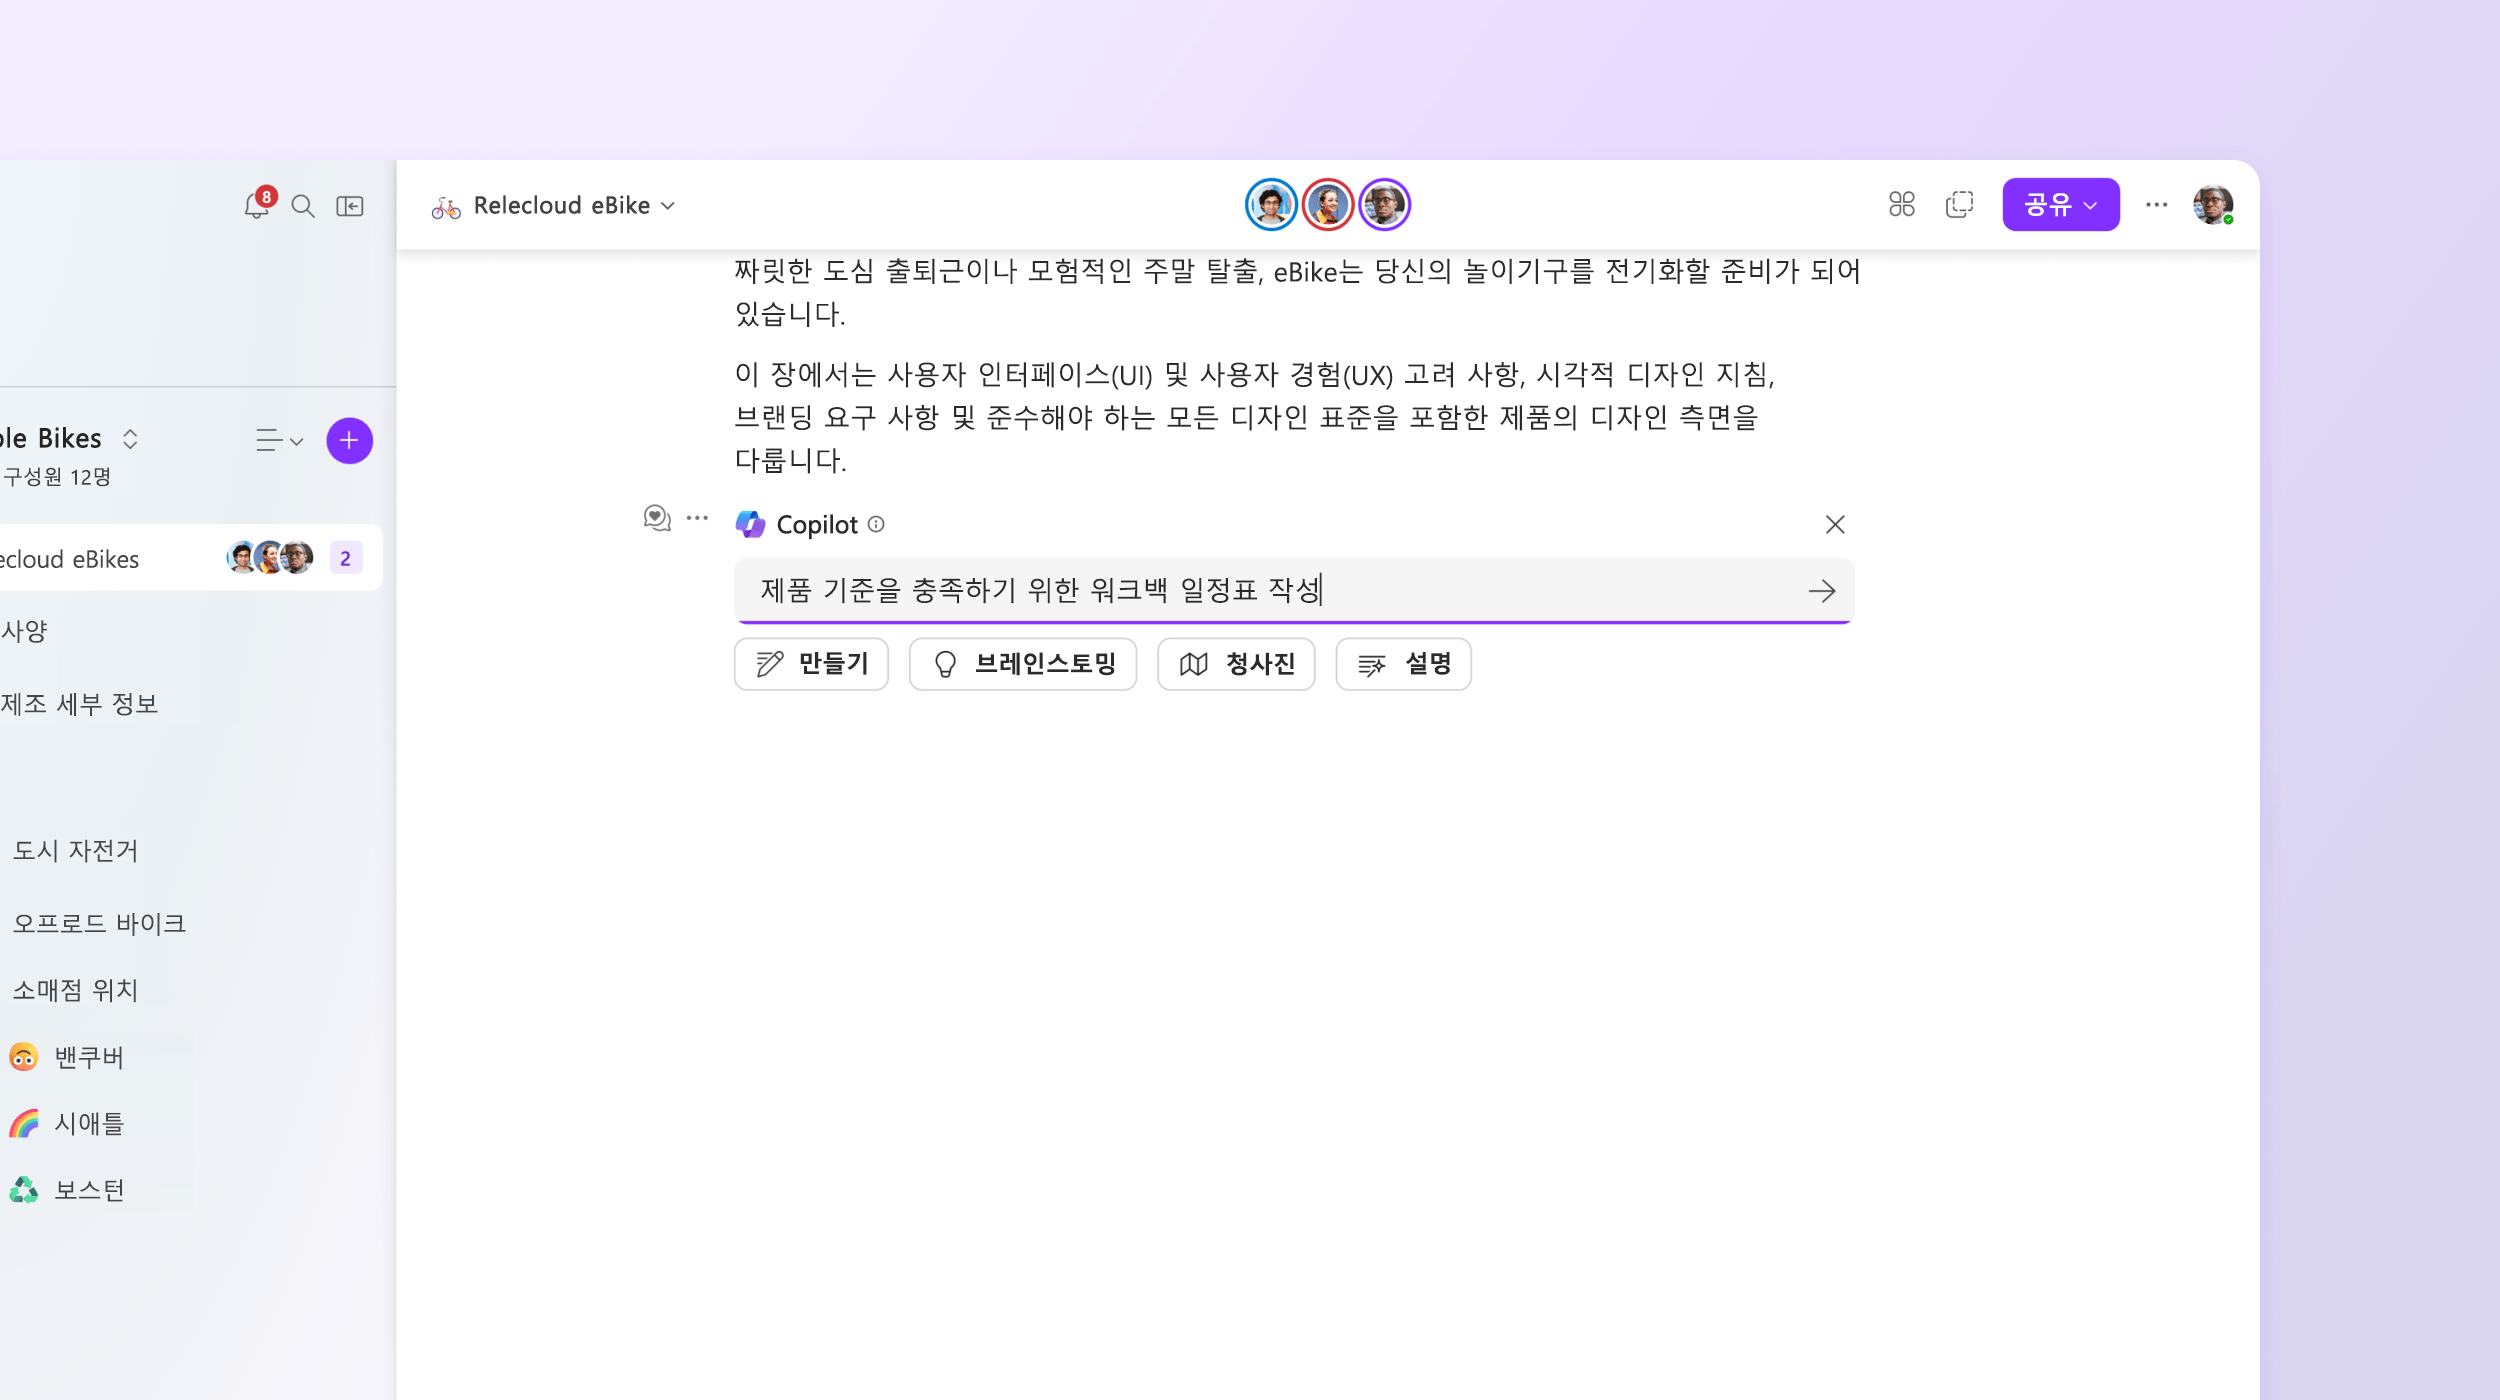
Task: Open the notifications bell with 8 badge
Action: (x=258, y=204)
